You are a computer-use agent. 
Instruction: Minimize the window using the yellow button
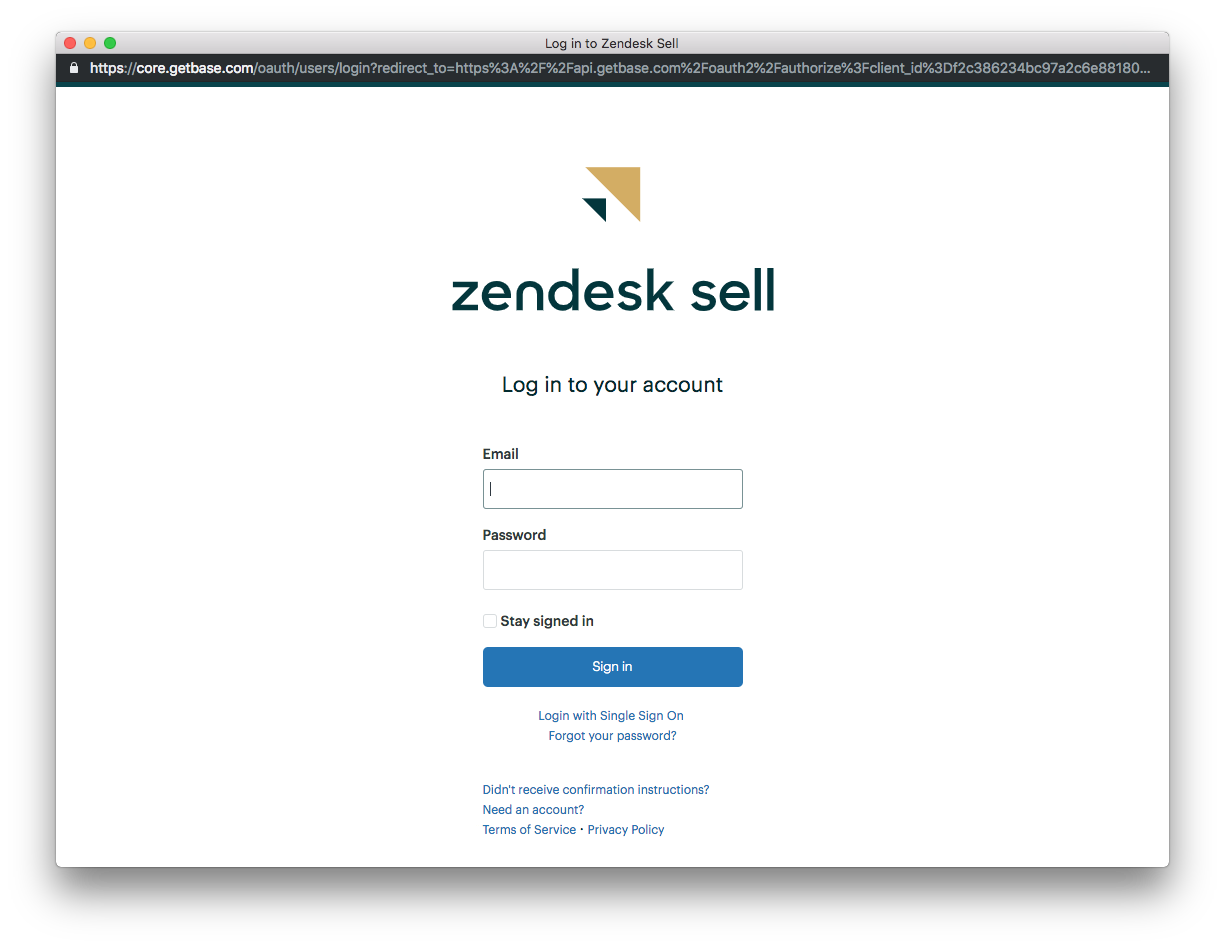[x=90, y=43]
